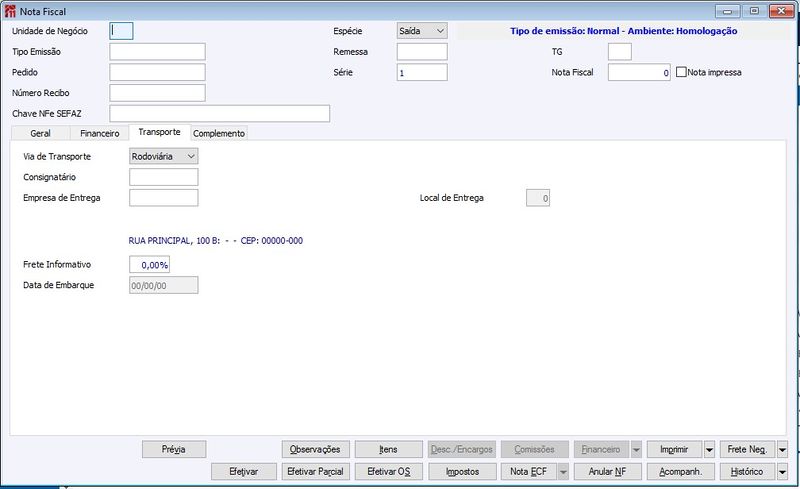This screenshot has width=800, height=489.
Task: Click the Série field containing 1
Action: click(x=422, y=72)
